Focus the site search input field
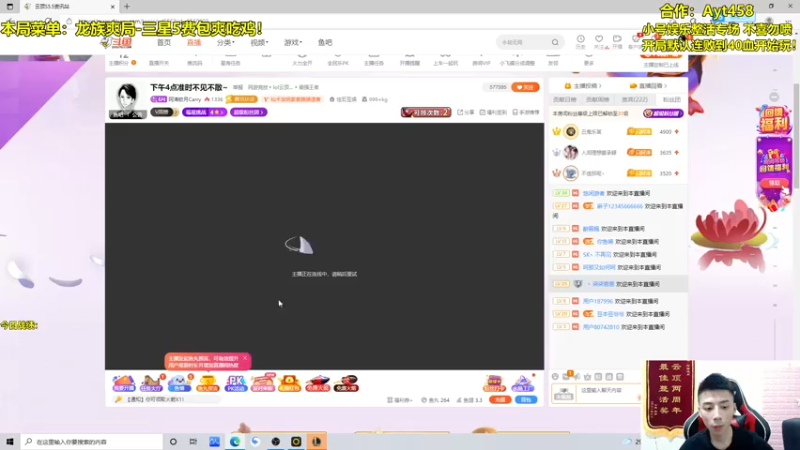 (x=523, y=42)
